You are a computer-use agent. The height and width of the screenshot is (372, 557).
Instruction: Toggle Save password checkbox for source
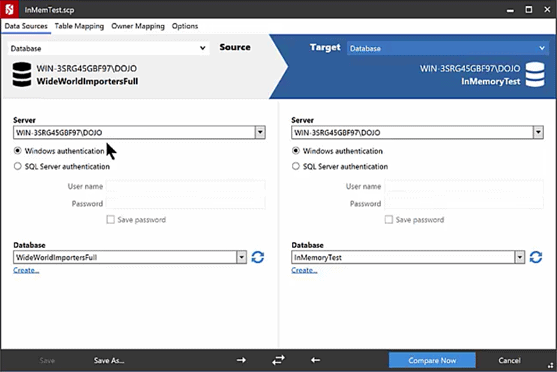[110, 220]
